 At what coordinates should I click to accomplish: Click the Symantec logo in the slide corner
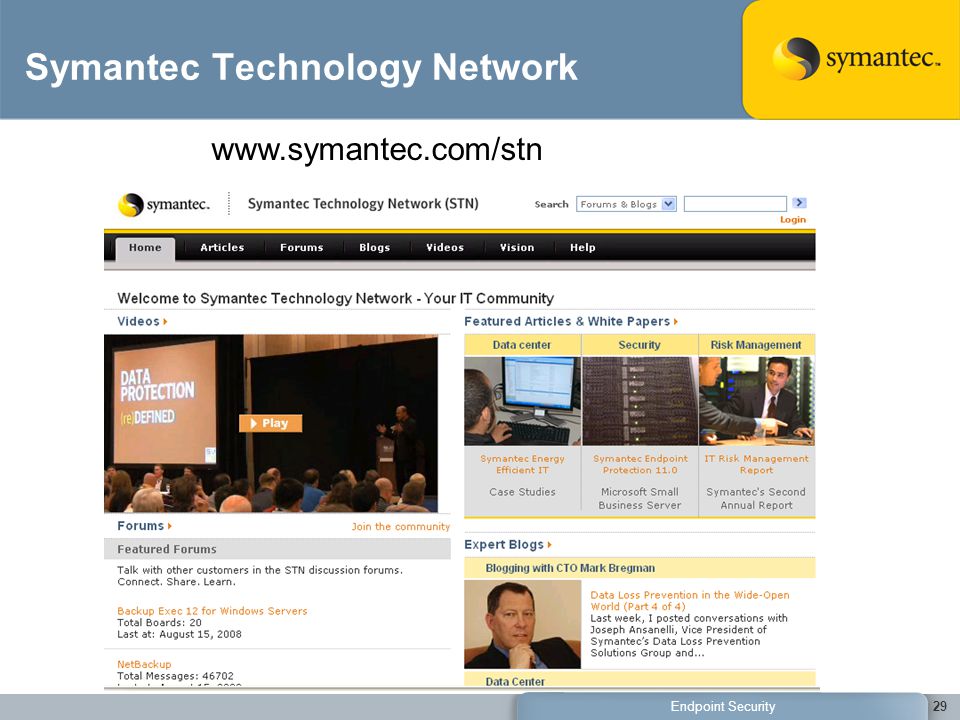856,59
